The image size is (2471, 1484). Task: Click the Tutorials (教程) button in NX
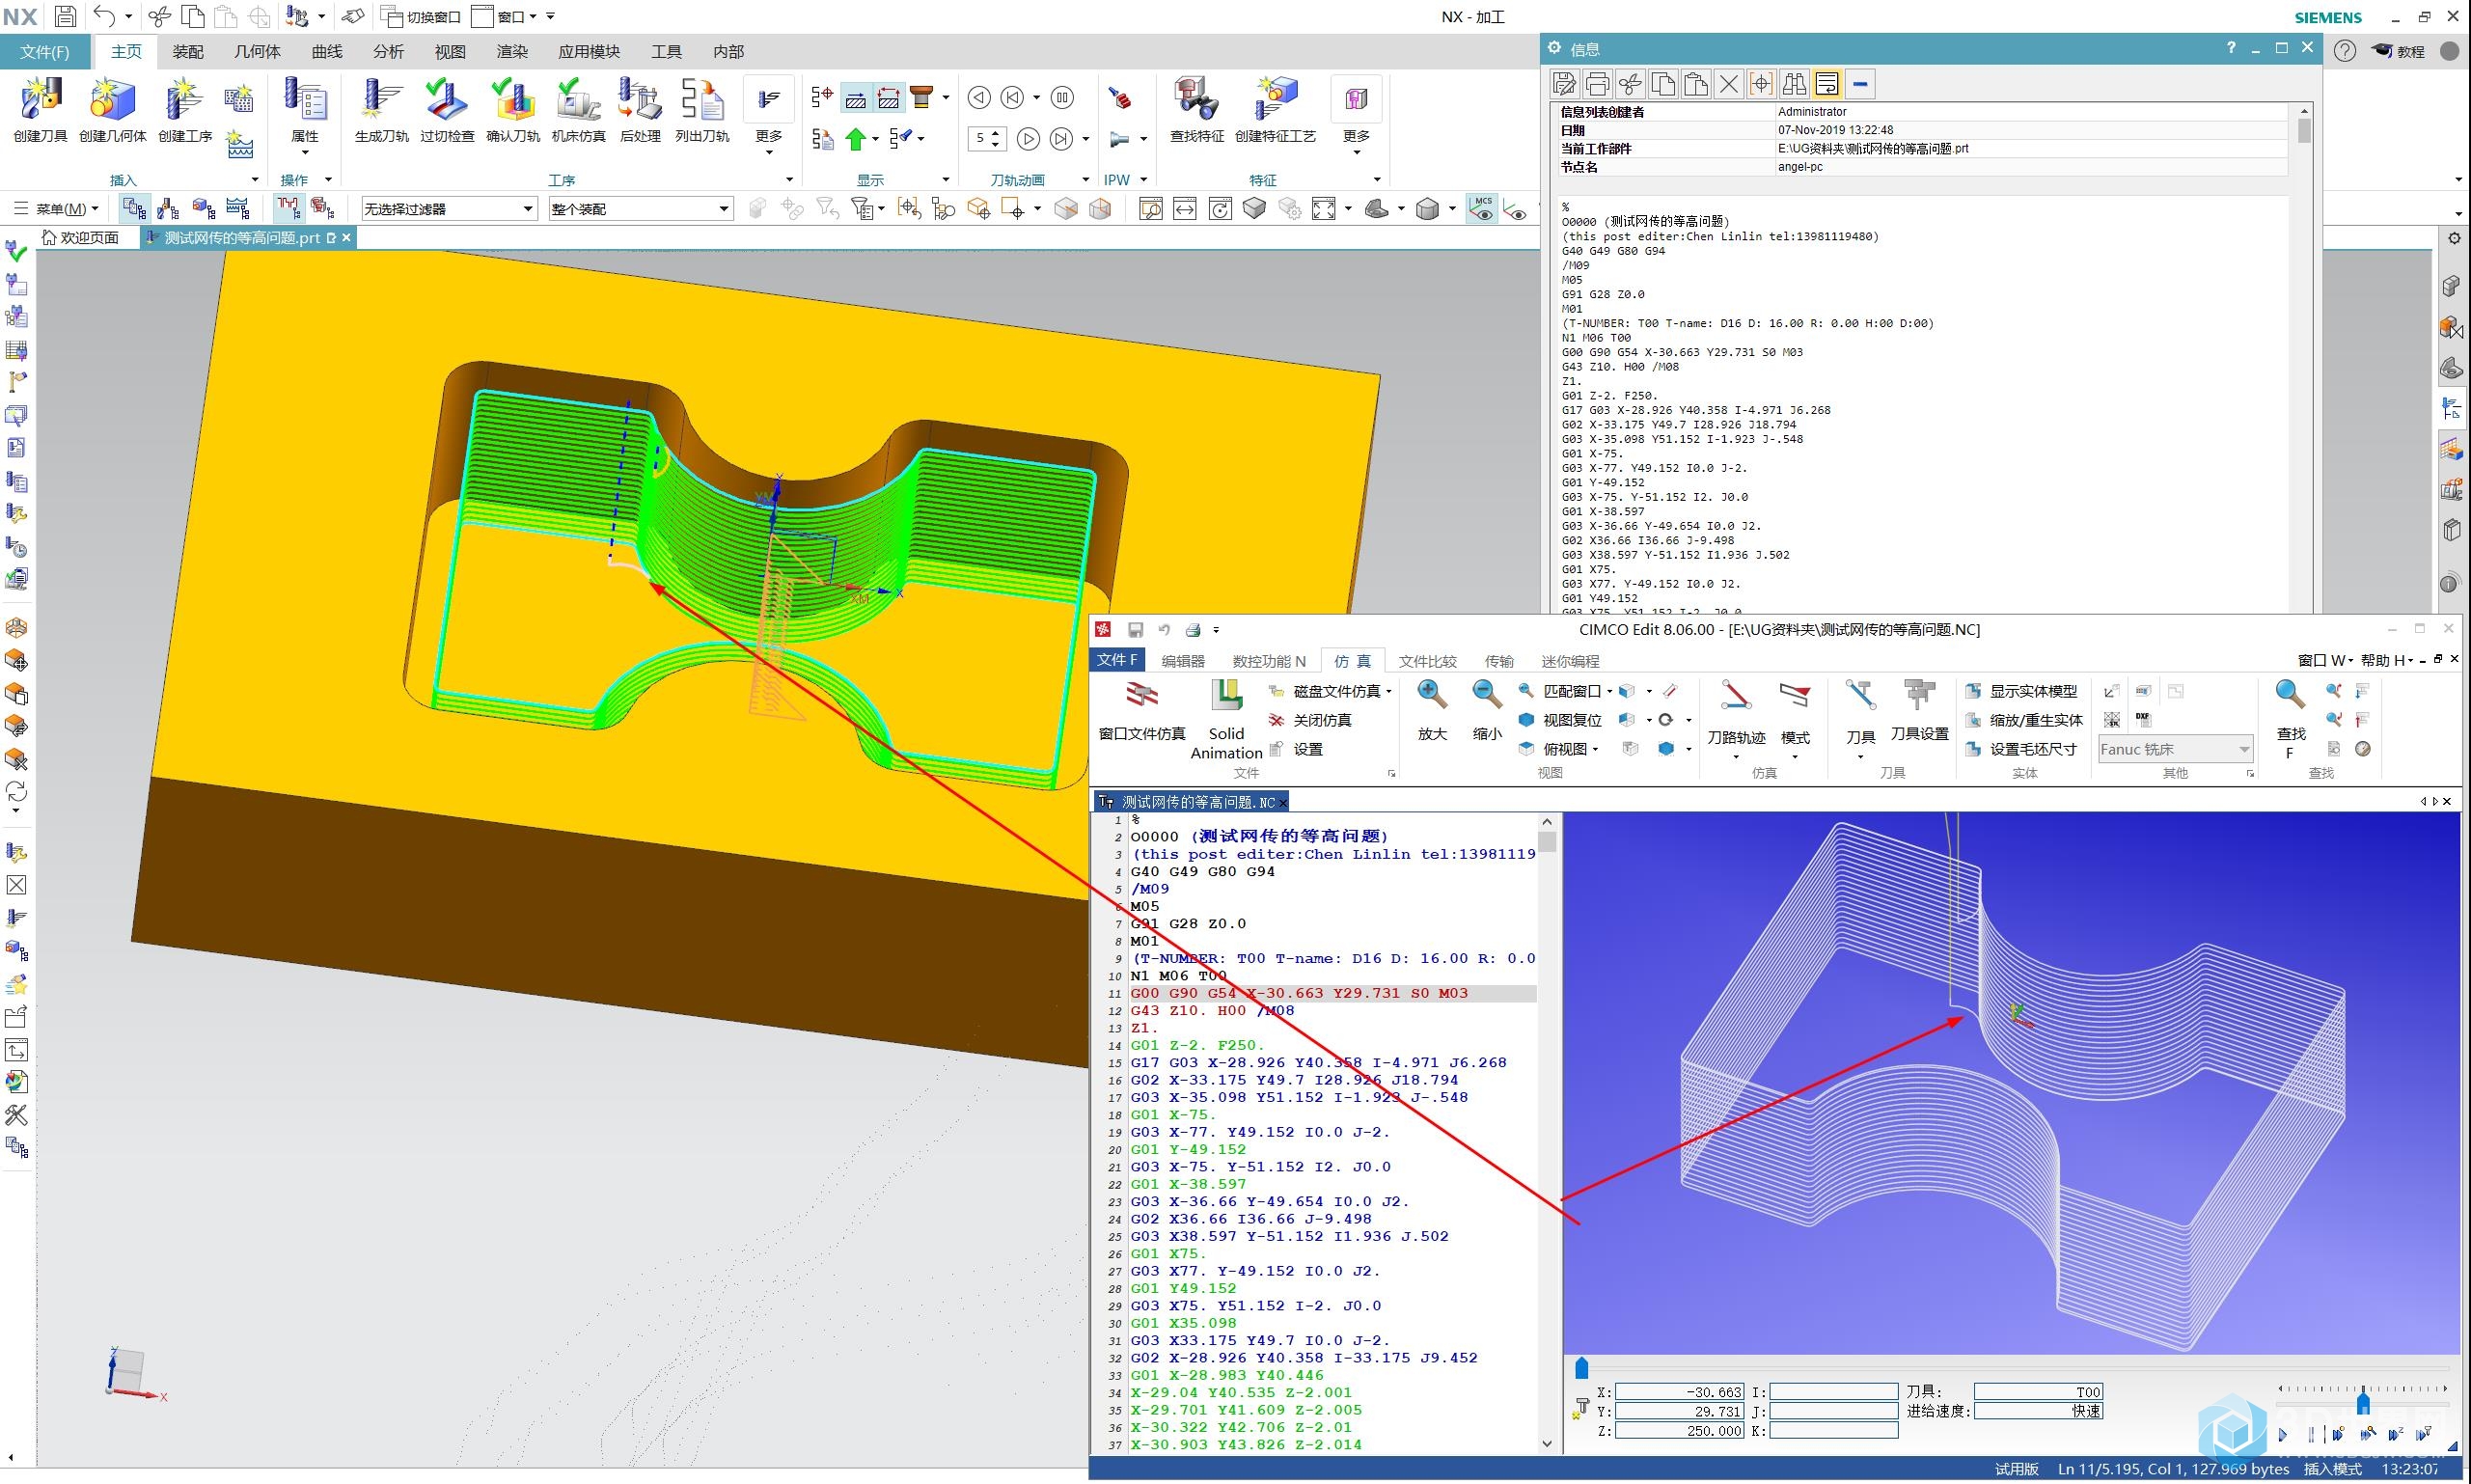(2398, 51)
